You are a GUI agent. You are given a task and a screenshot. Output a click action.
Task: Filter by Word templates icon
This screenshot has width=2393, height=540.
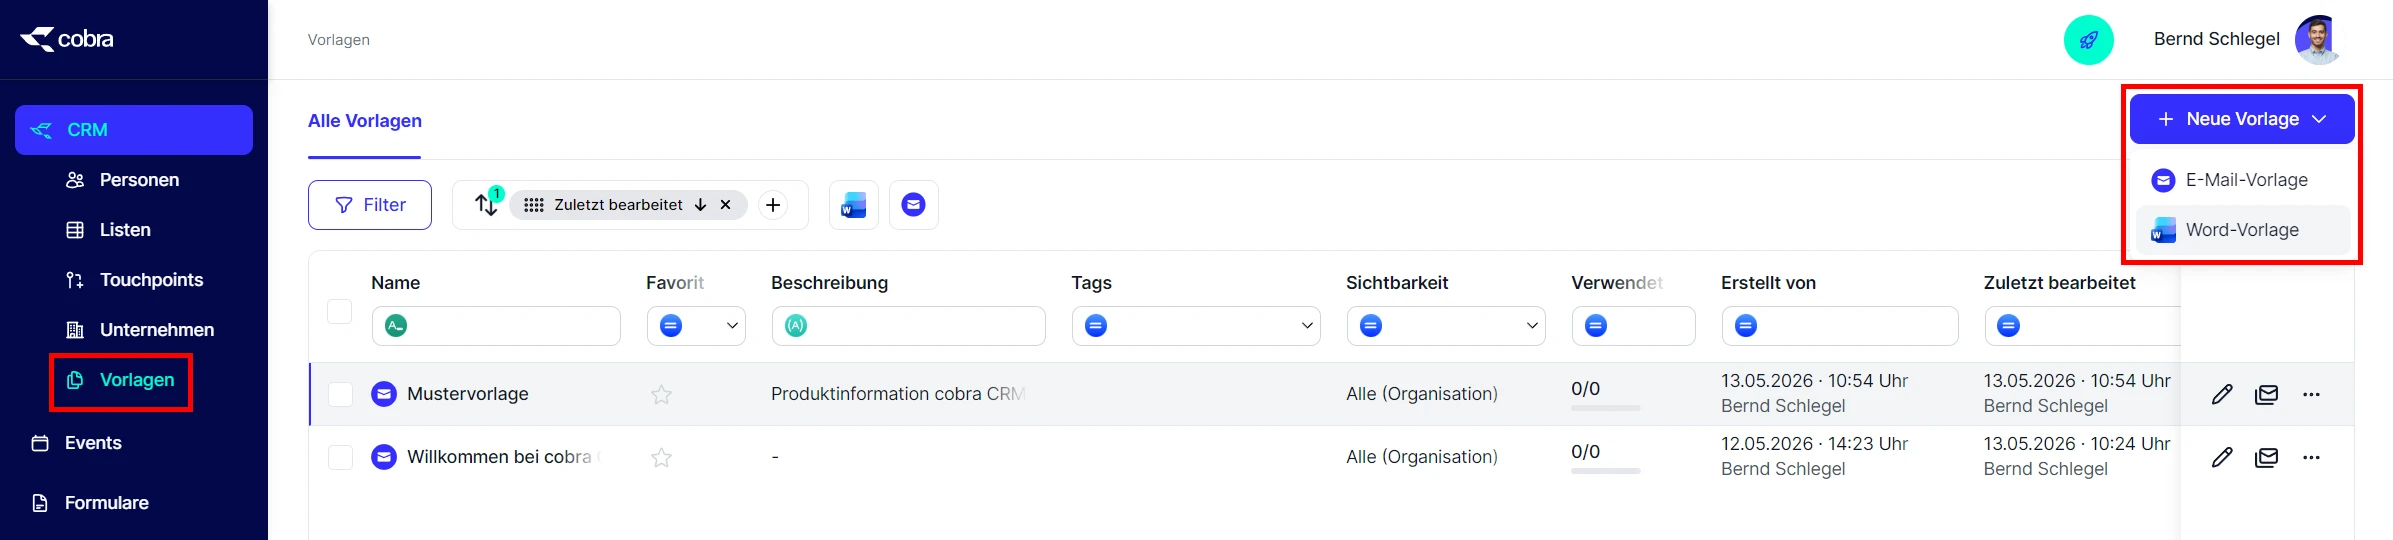(854, 205)
